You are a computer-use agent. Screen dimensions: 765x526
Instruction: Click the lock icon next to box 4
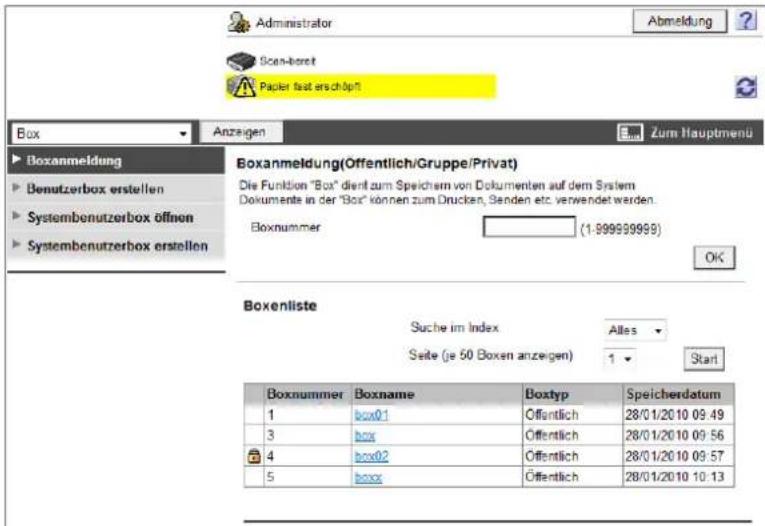[254, 456]
